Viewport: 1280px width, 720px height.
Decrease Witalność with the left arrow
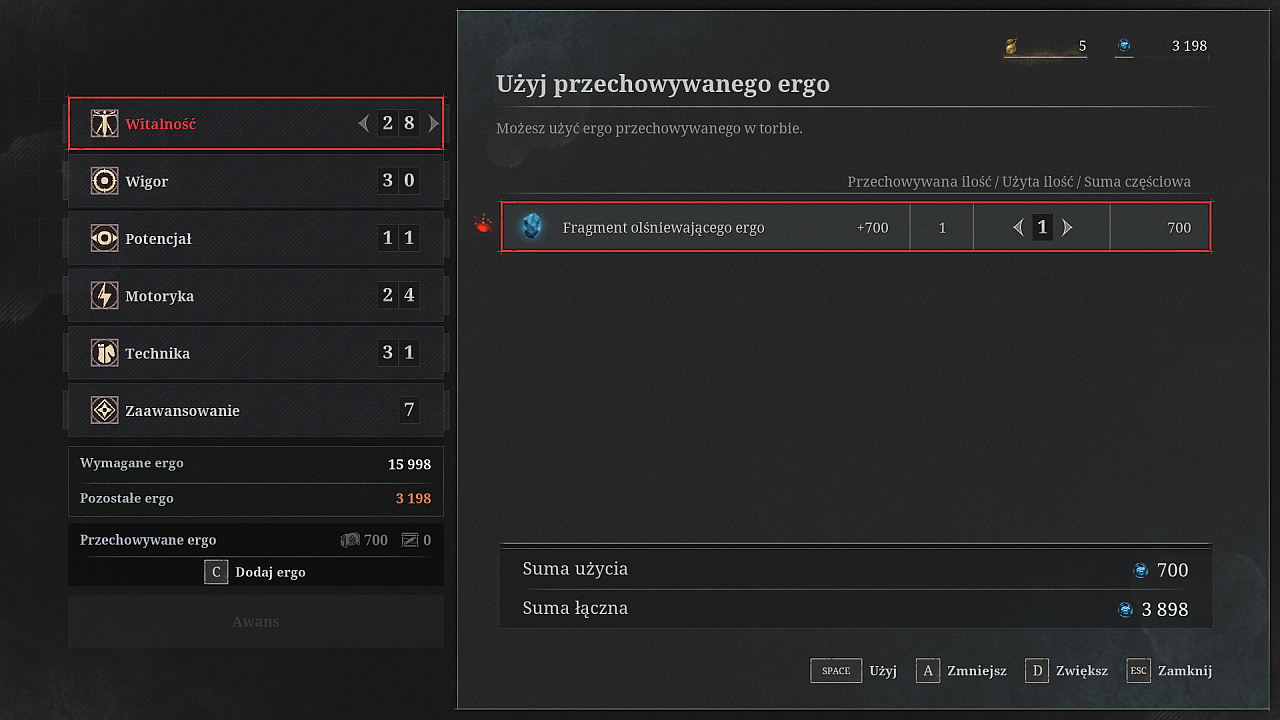[x=364, y=124]
